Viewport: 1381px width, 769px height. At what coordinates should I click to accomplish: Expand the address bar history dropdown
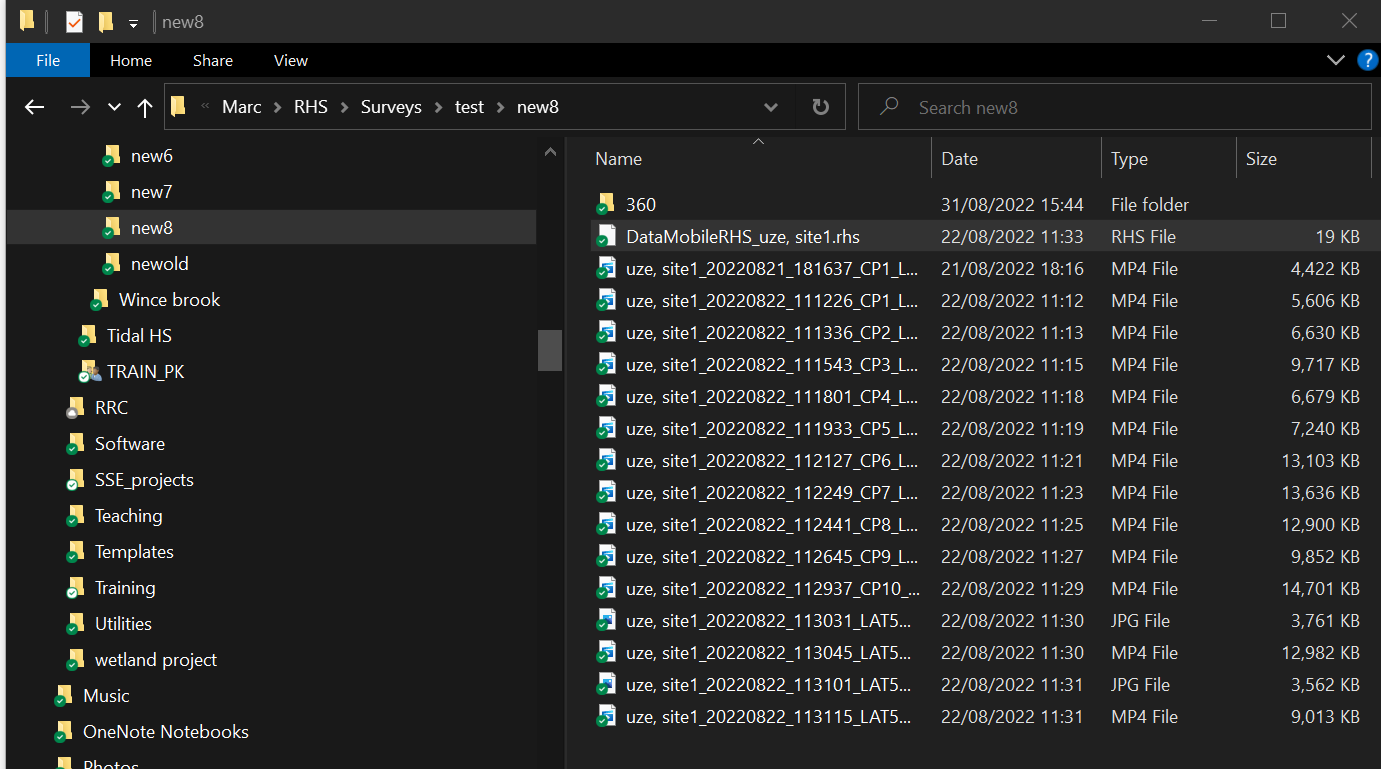click(x=771, y=107)
